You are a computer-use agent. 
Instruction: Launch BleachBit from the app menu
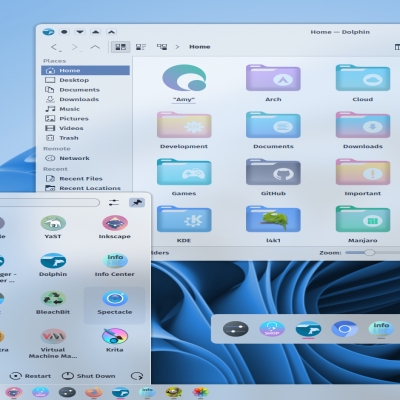(53, 298)
